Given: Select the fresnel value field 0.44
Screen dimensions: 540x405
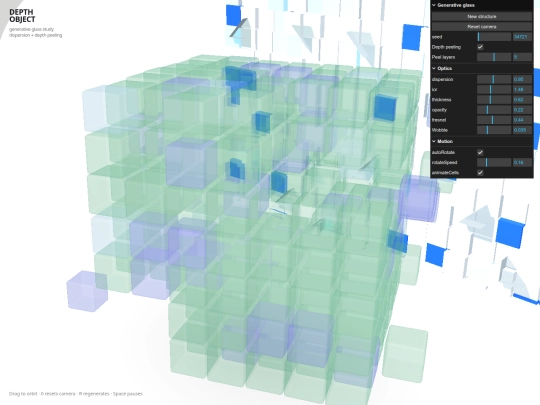Looking at the screenshot, I should 522,120.
